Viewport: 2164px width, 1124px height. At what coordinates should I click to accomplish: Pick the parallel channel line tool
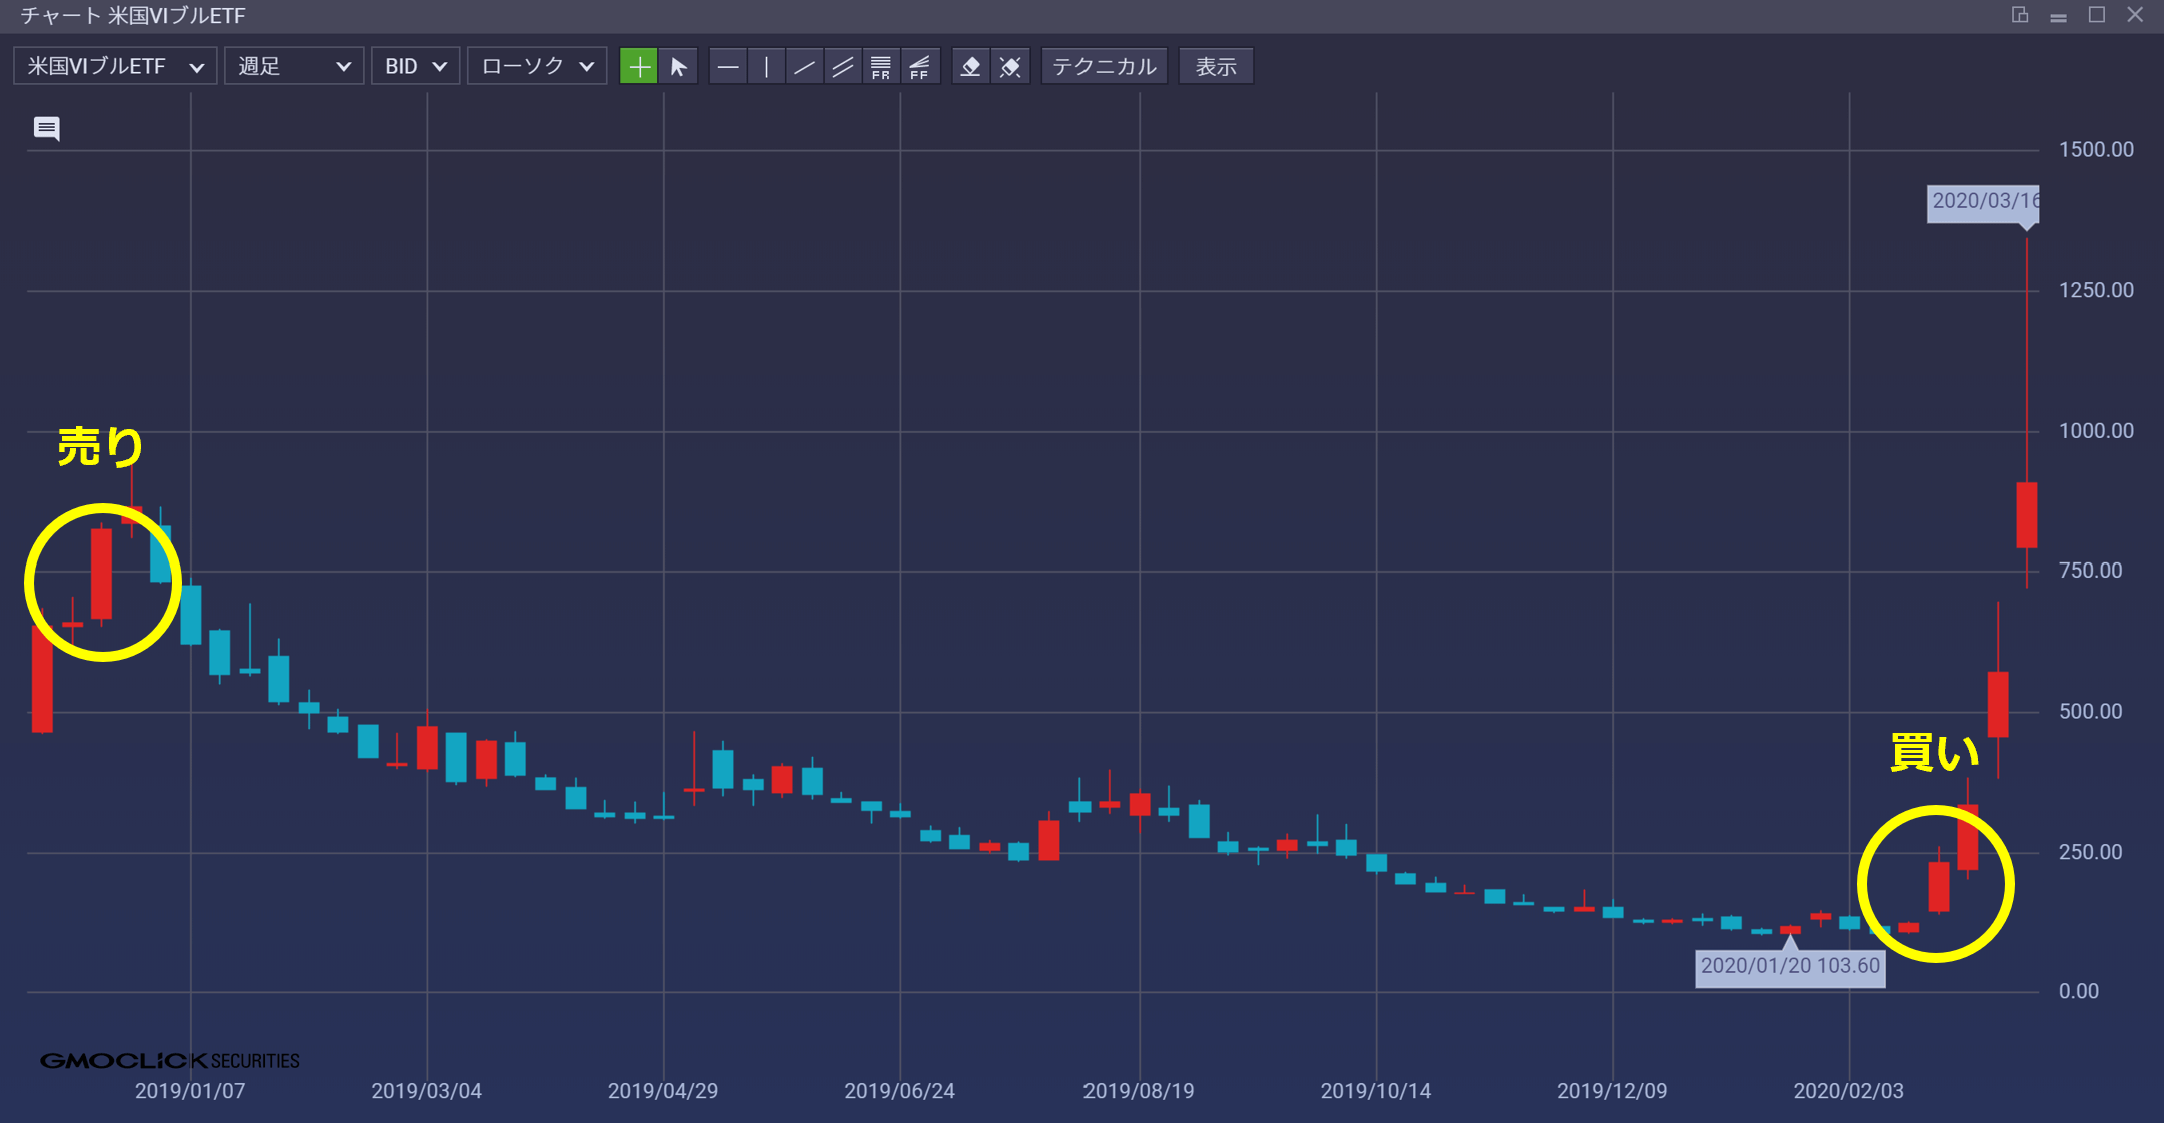pyautogui.click(x=843, y=67)
